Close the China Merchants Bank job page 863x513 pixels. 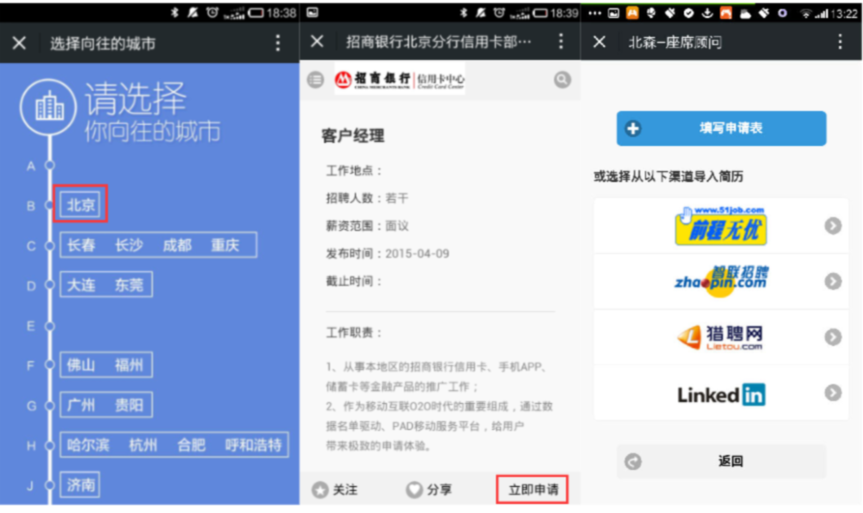(317, 41)
